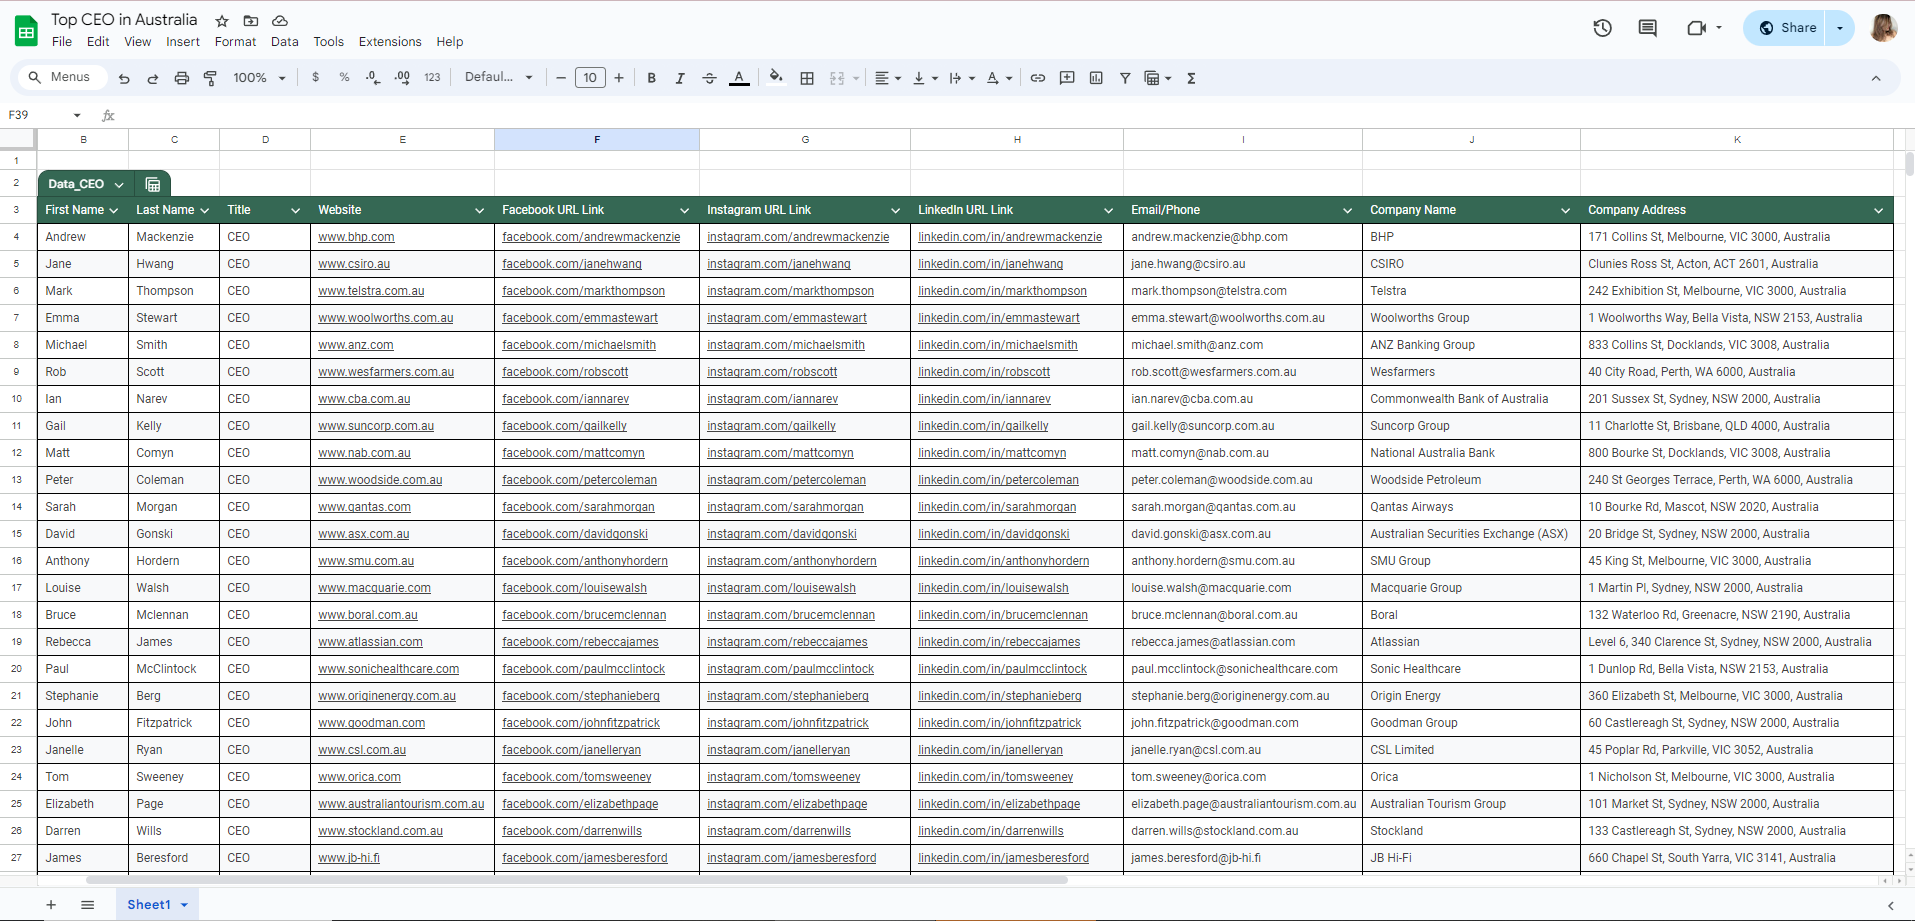Open number format 123 menu
The width and height of the screenshot is (1915, 921).
[432, 77]
